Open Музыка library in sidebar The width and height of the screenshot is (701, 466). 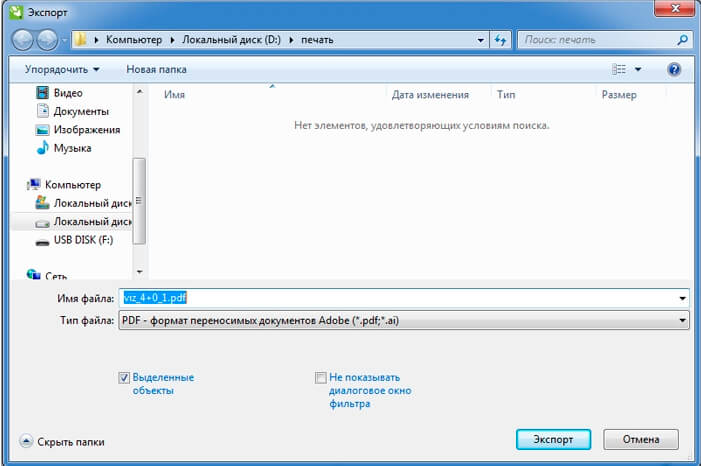[x=72, y=148]
